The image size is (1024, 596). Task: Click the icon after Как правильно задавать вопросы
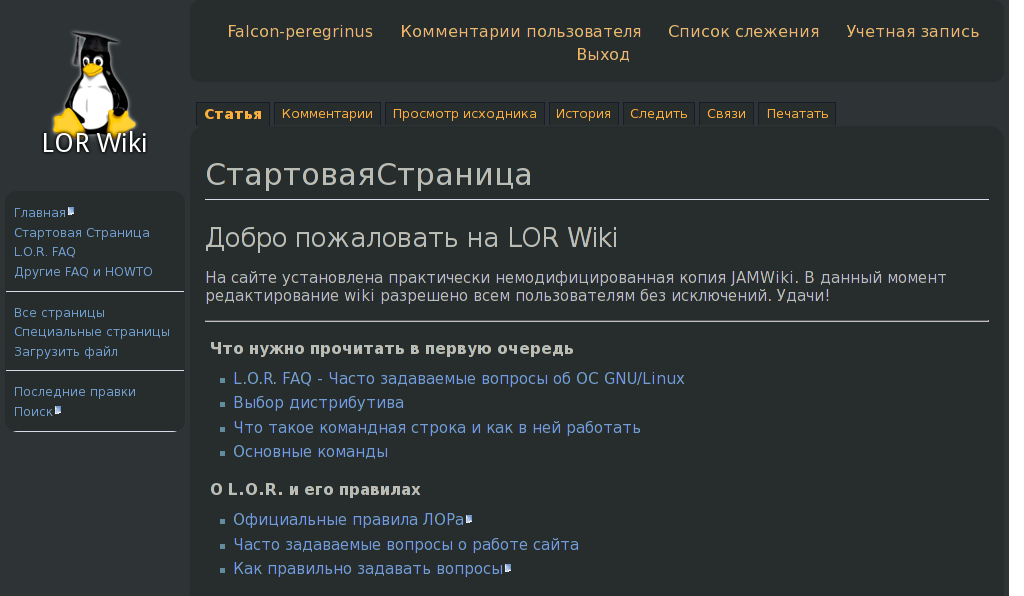509,566
